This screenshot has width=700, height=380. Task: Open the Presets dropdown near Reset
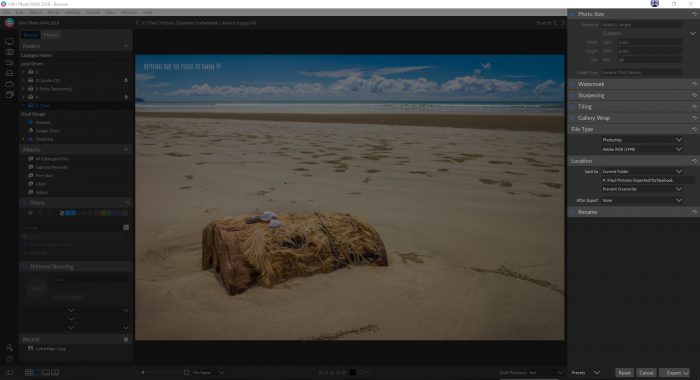(x=586, y=372)
